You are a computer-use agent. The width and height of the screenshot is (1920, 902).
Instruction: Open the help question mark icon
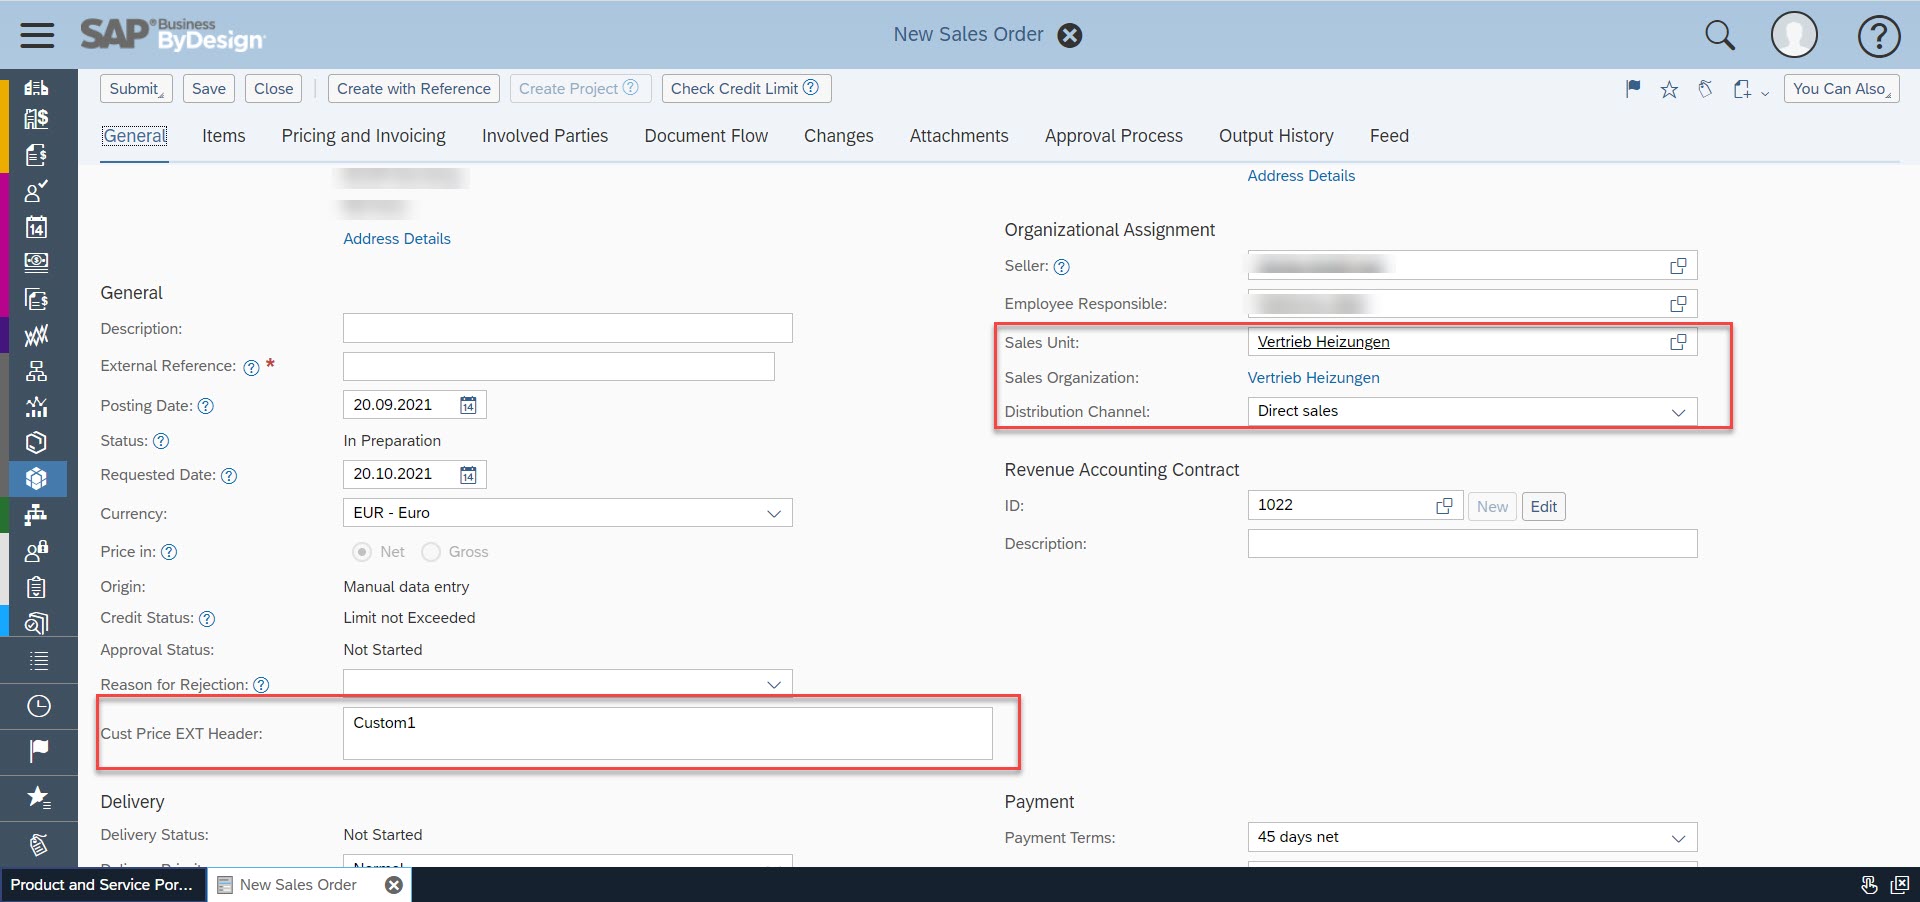coord(1879,36)
